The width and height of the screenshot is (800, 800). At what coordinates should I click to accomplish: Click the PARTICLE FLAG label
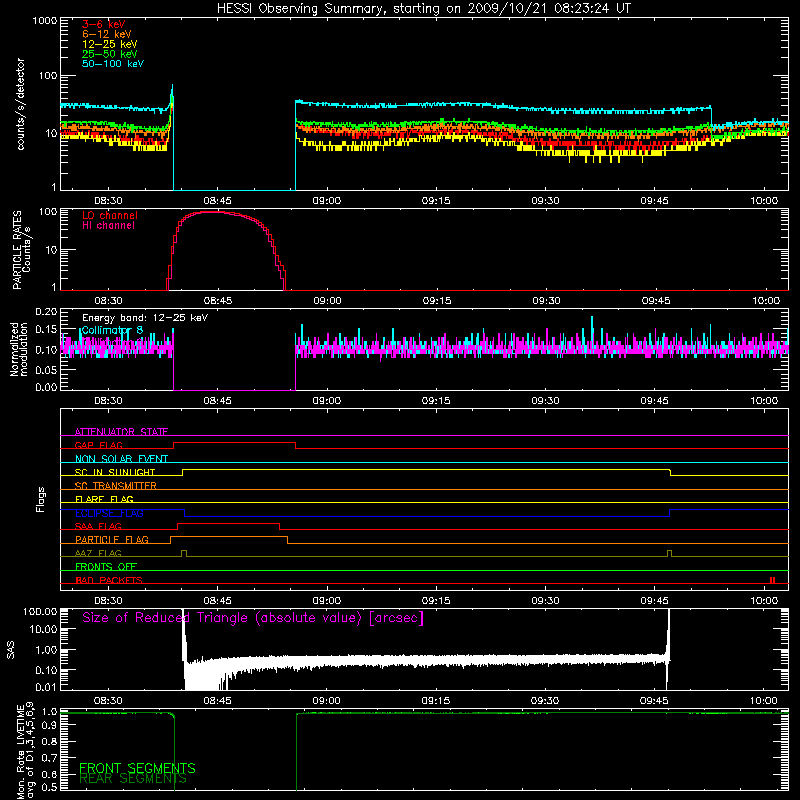click(x=112, y=540)
